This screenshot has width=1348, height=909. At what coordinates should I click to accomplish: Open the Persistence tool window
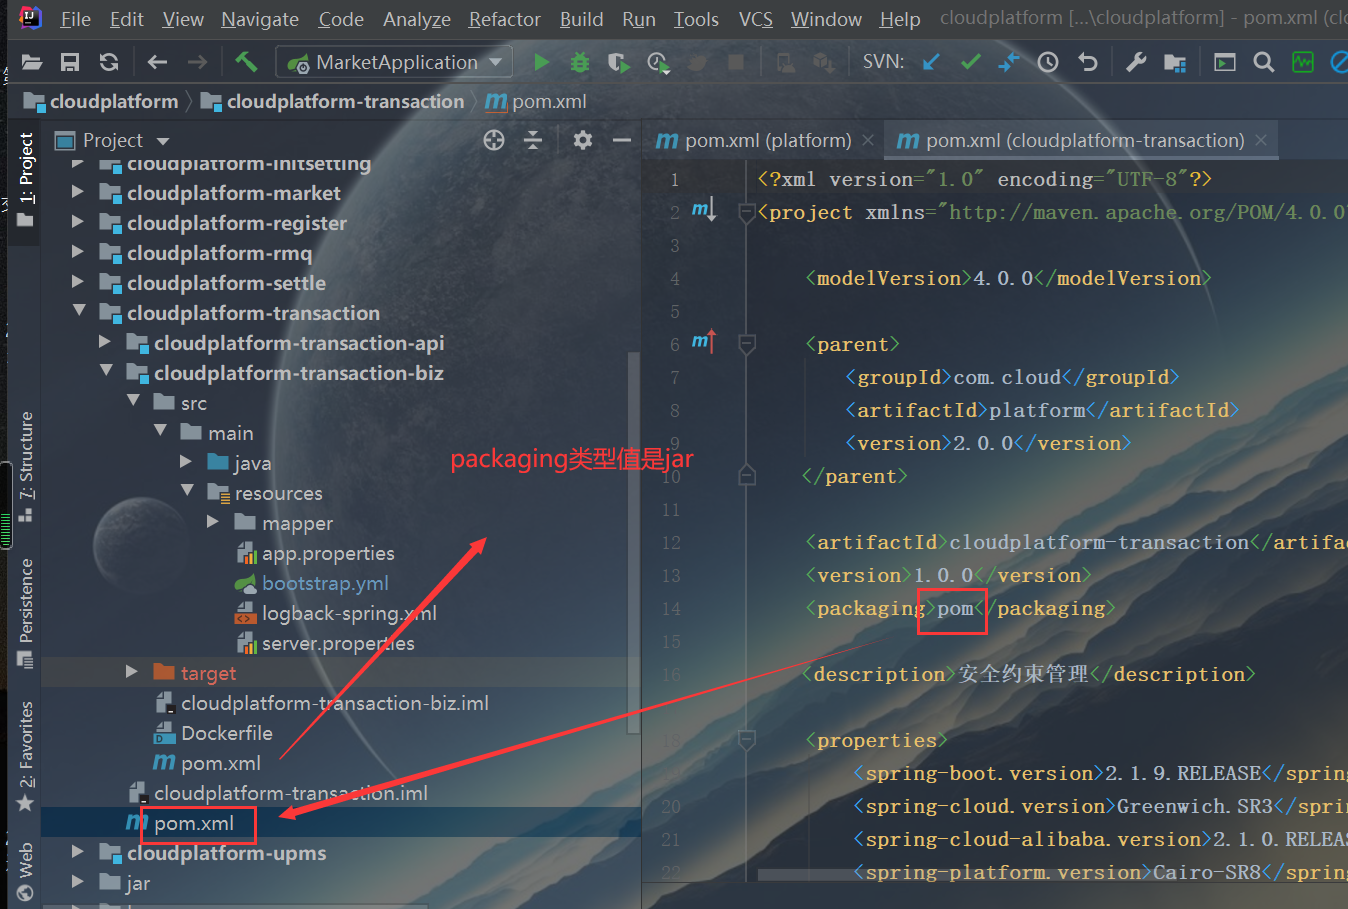[x=26, y=612]
